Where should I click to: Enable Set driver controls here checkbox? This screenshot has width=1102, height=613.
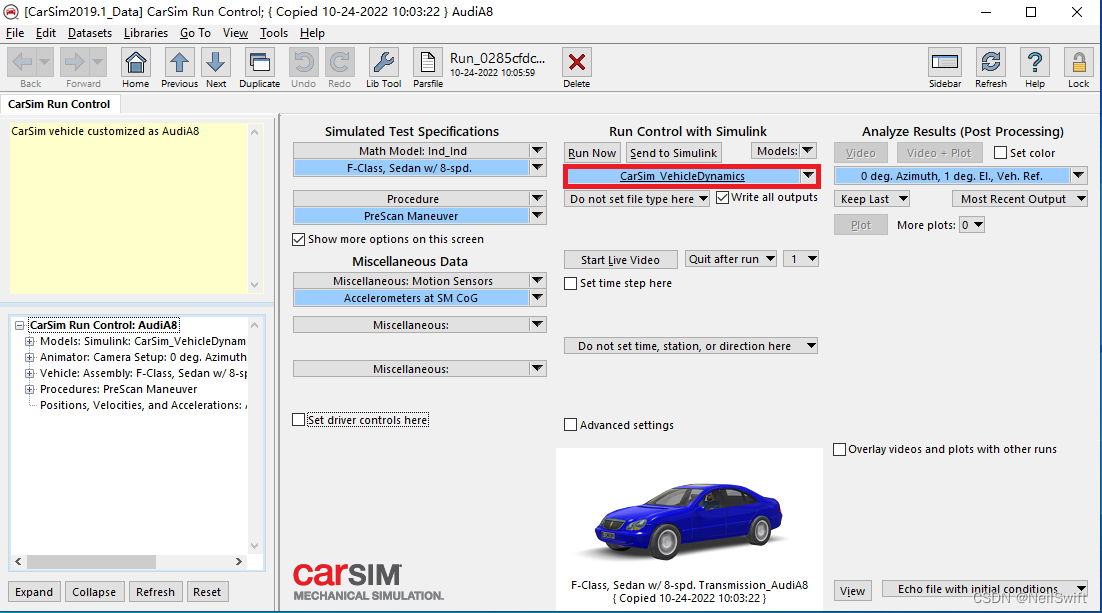[x=298, y=420]
